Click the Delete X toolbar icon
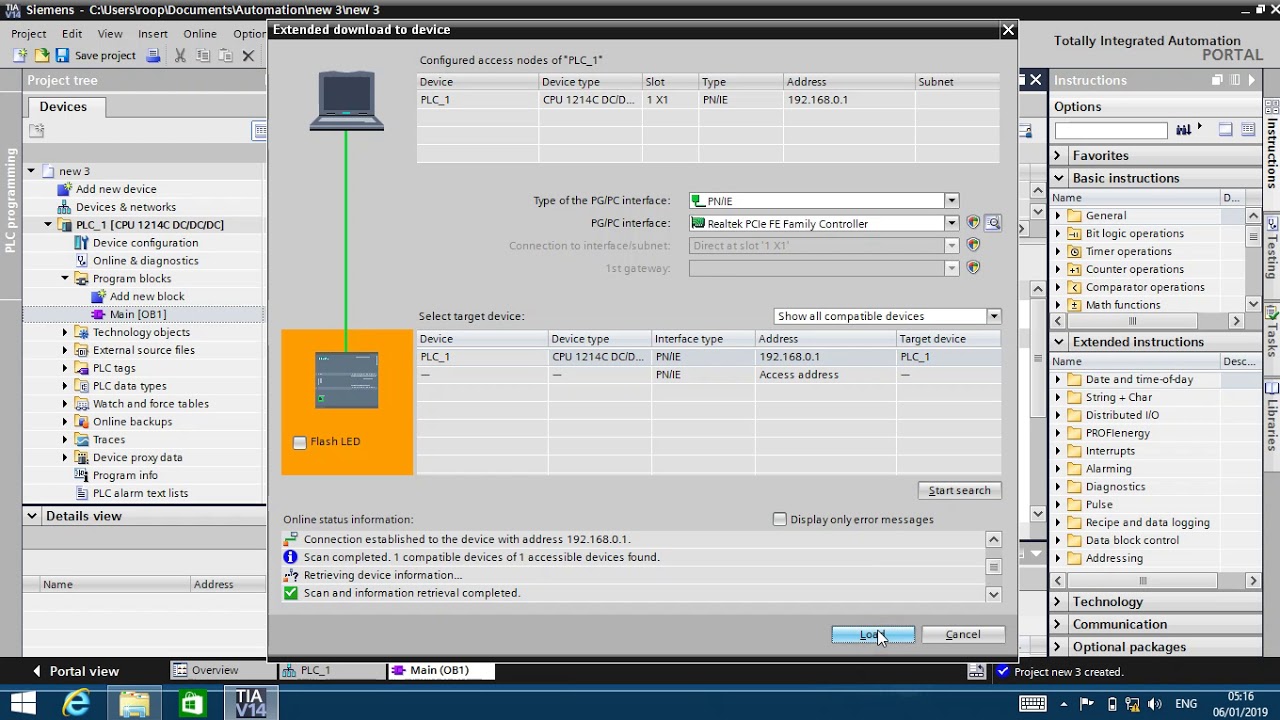1280x720 pixels. click(248, 56)
